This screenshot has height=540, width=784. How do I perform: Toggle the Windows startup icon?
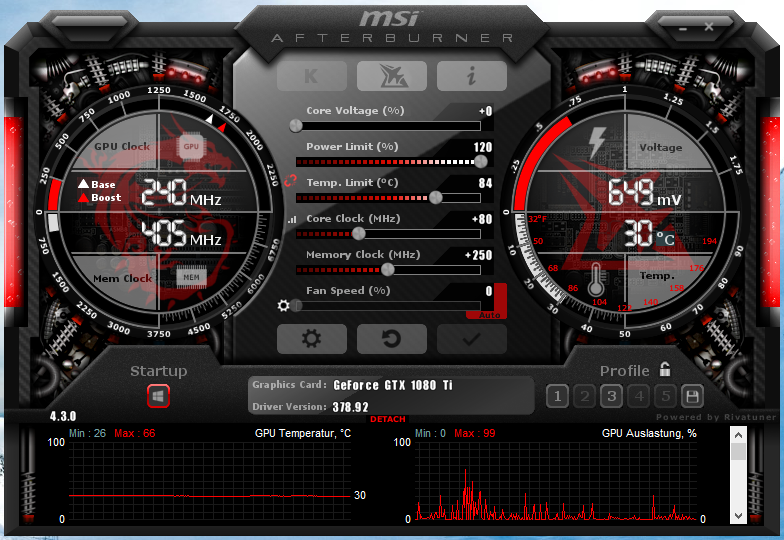158,396
